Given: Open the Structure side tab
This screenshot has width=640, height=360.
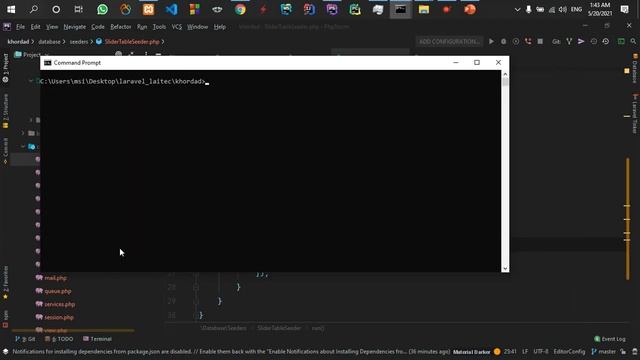Looking at the screenshot, I should [x=5, y=110].
